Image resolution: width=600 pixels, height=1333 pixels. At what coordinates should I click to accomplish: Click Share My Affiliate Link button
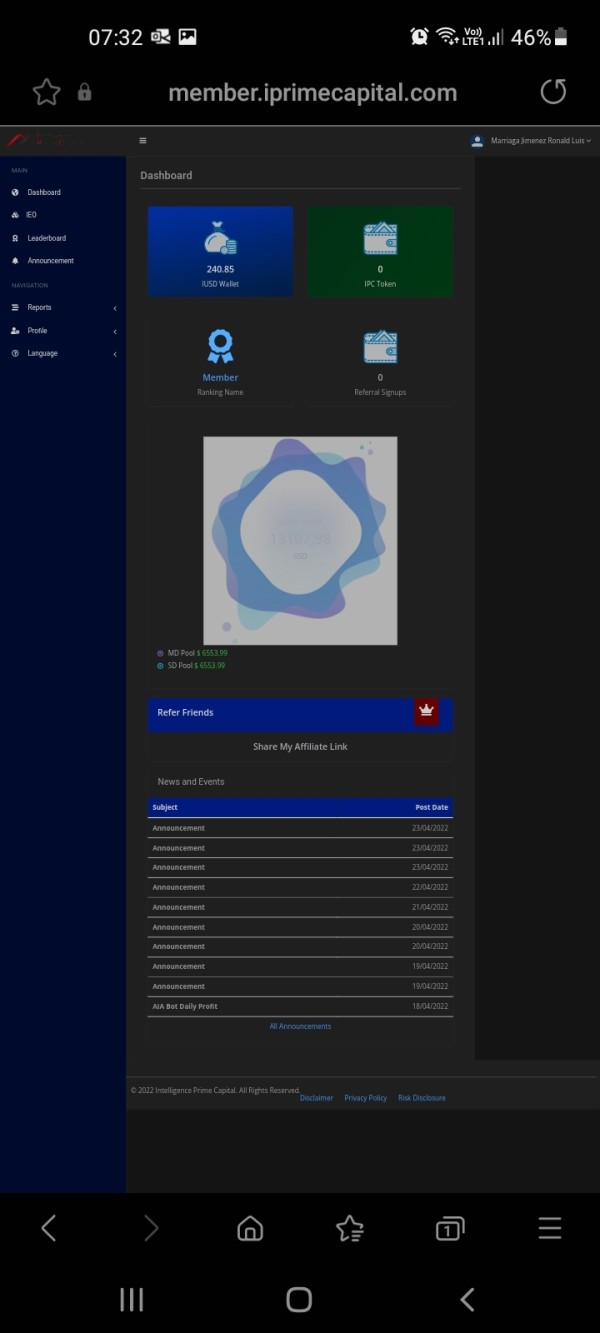click(x=300, y=747)
